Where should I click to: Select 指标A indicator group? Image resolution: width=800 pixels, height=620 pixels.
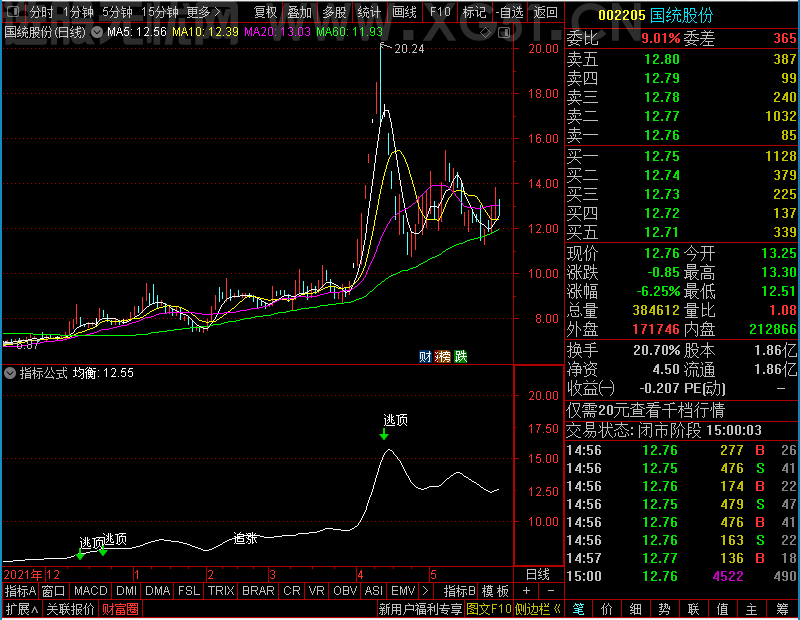pyautogui.click(x=20, y=591)
